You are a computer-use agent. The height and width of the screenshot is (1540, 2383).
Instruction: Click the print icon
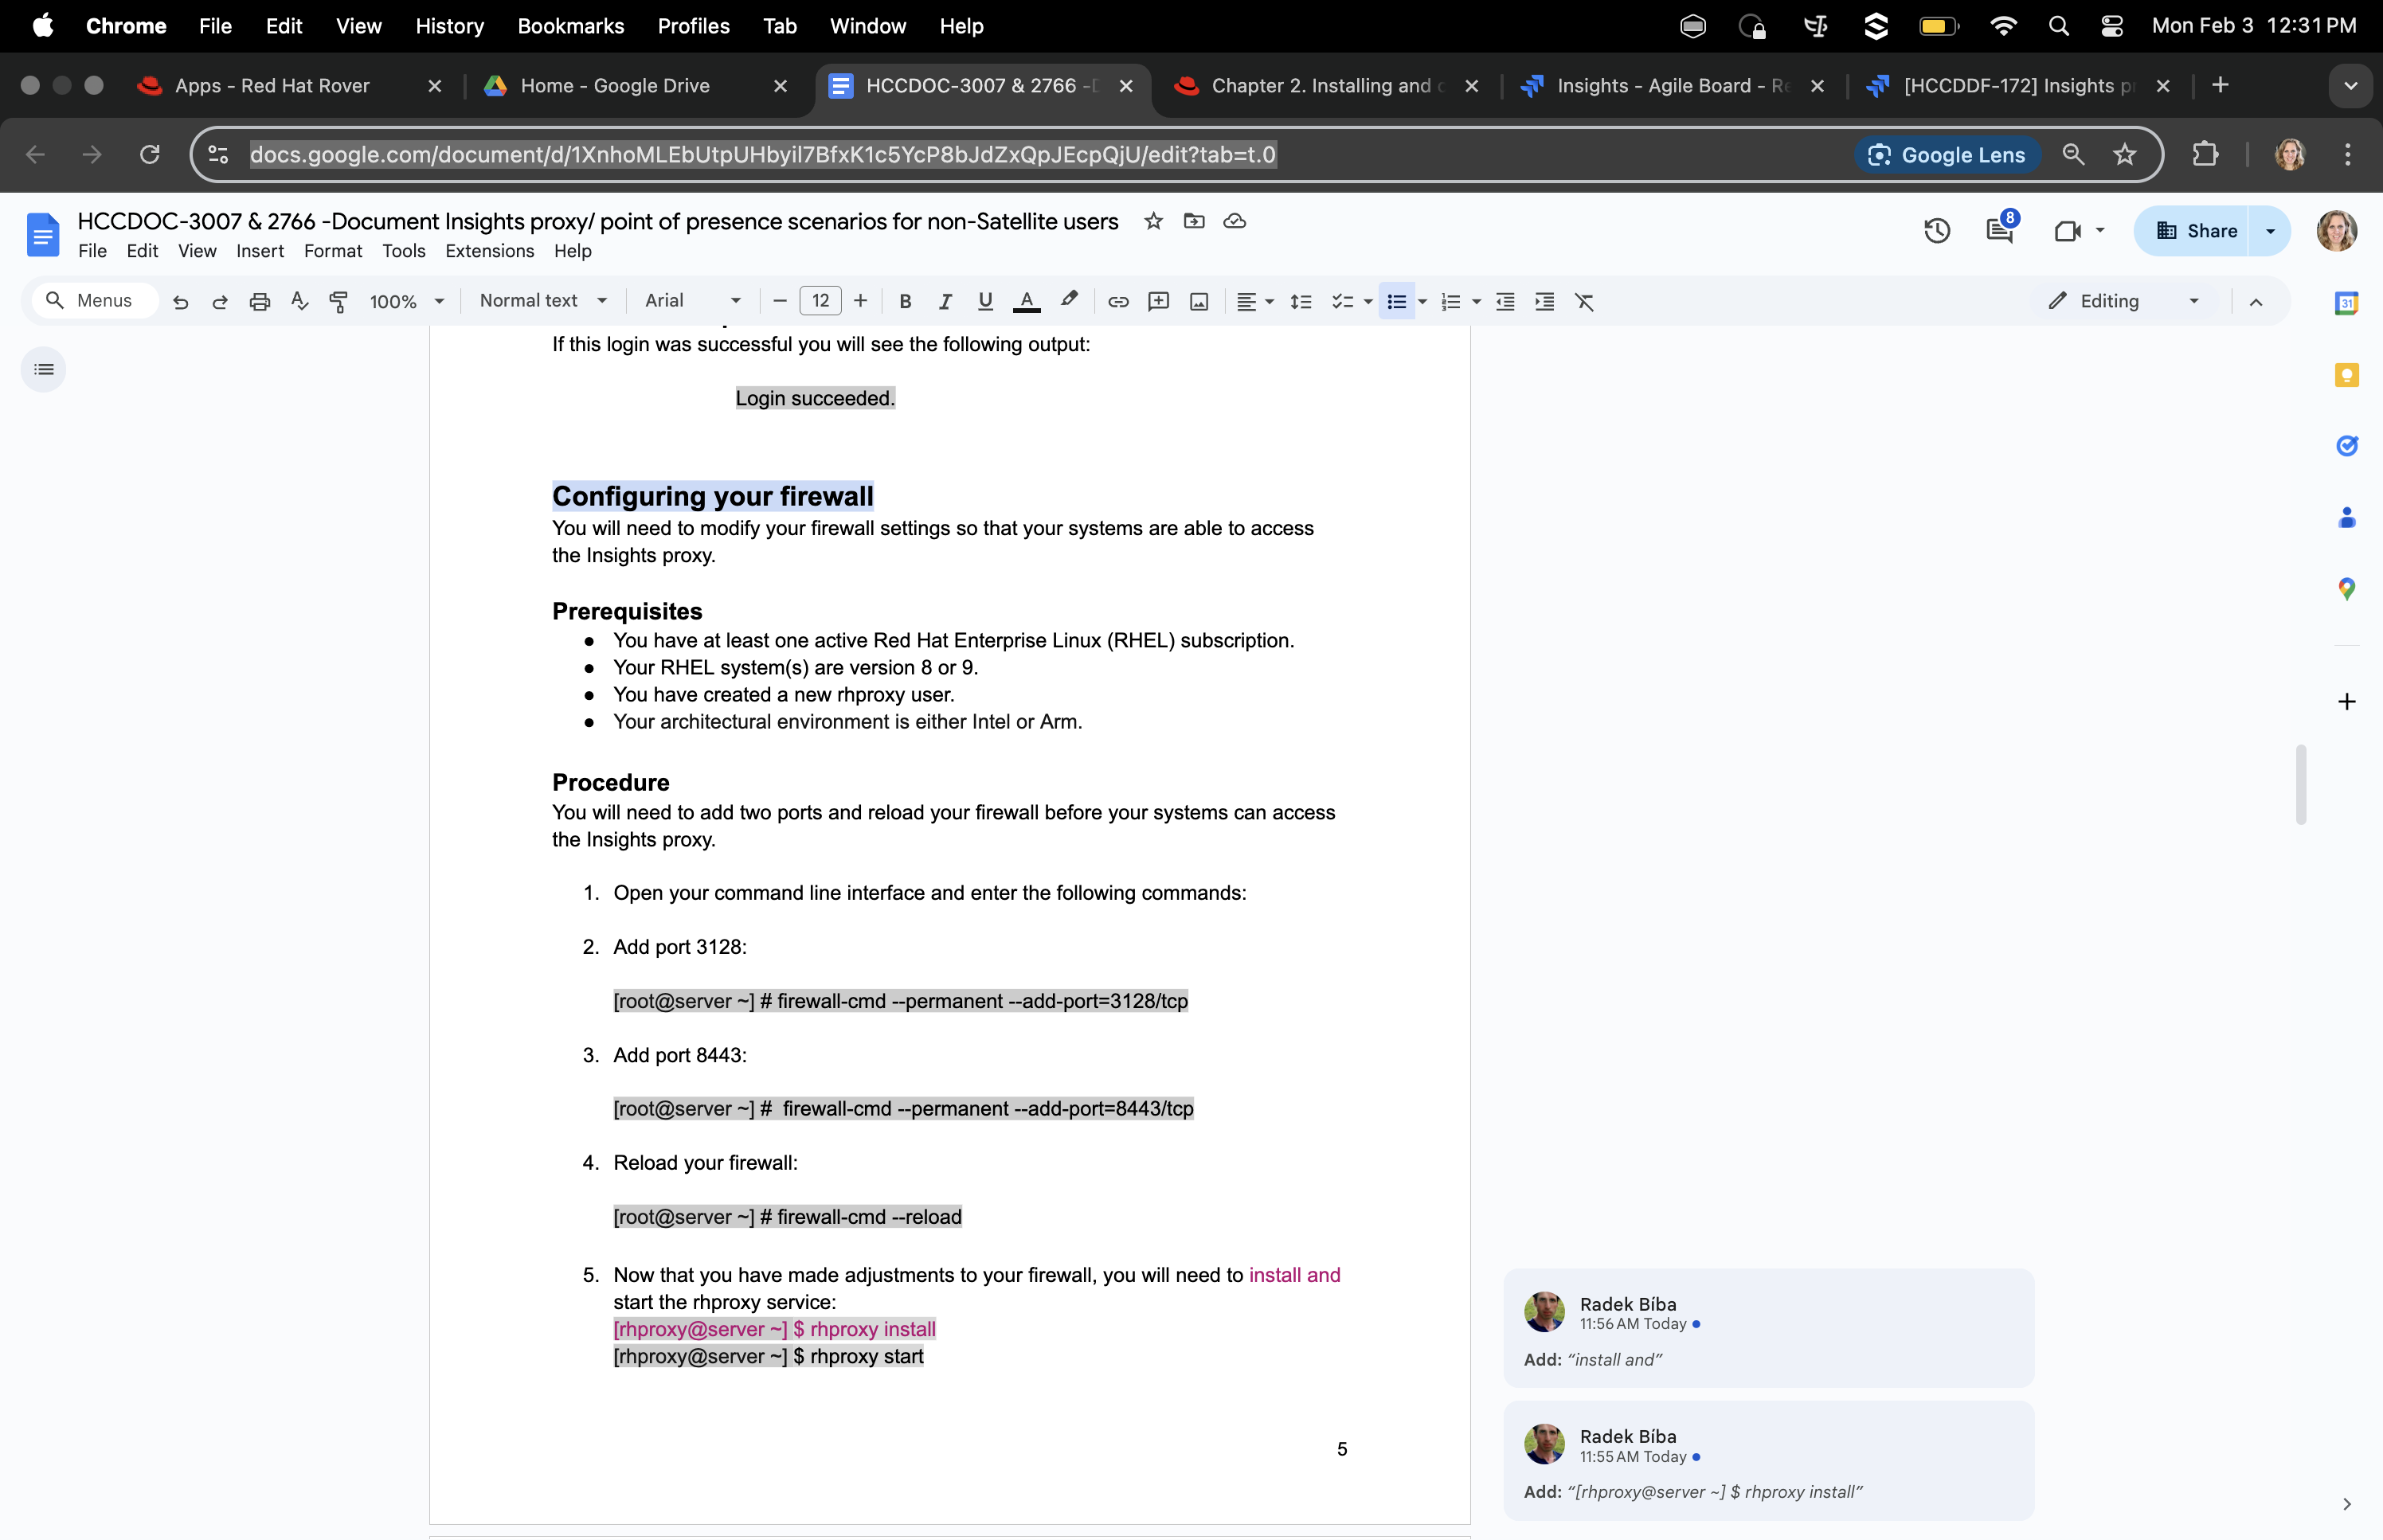(260, 301)
